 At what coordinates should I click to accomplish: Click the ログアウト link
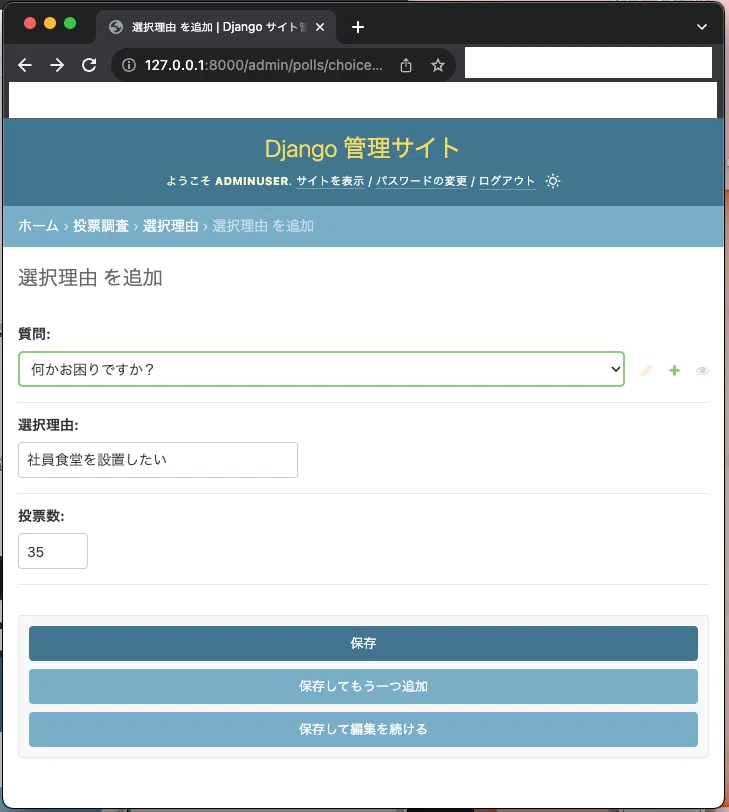pos(507,181)
